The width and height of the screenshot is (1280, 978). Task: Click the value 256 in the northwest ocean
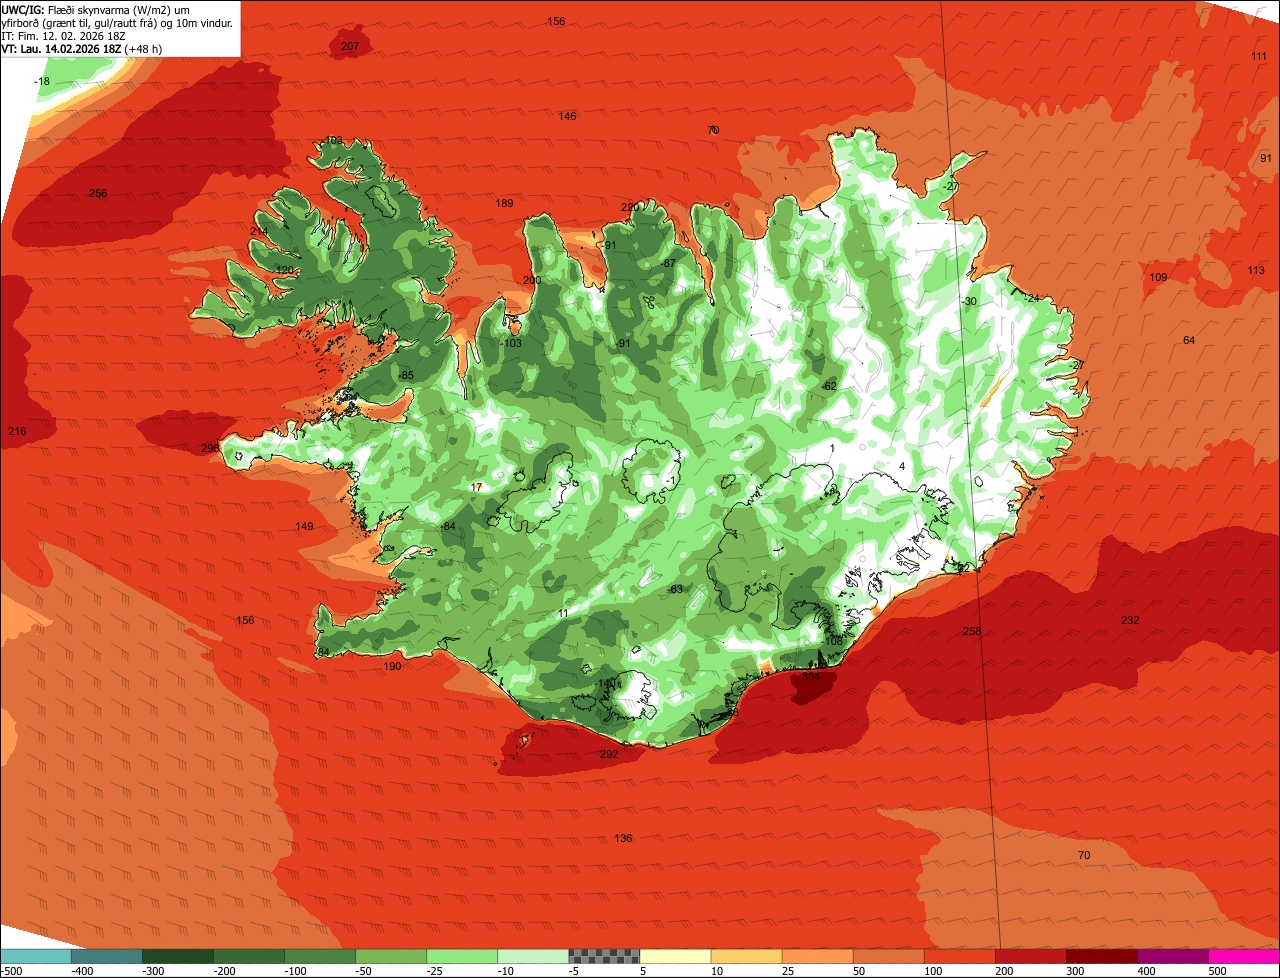pos(98,193)
